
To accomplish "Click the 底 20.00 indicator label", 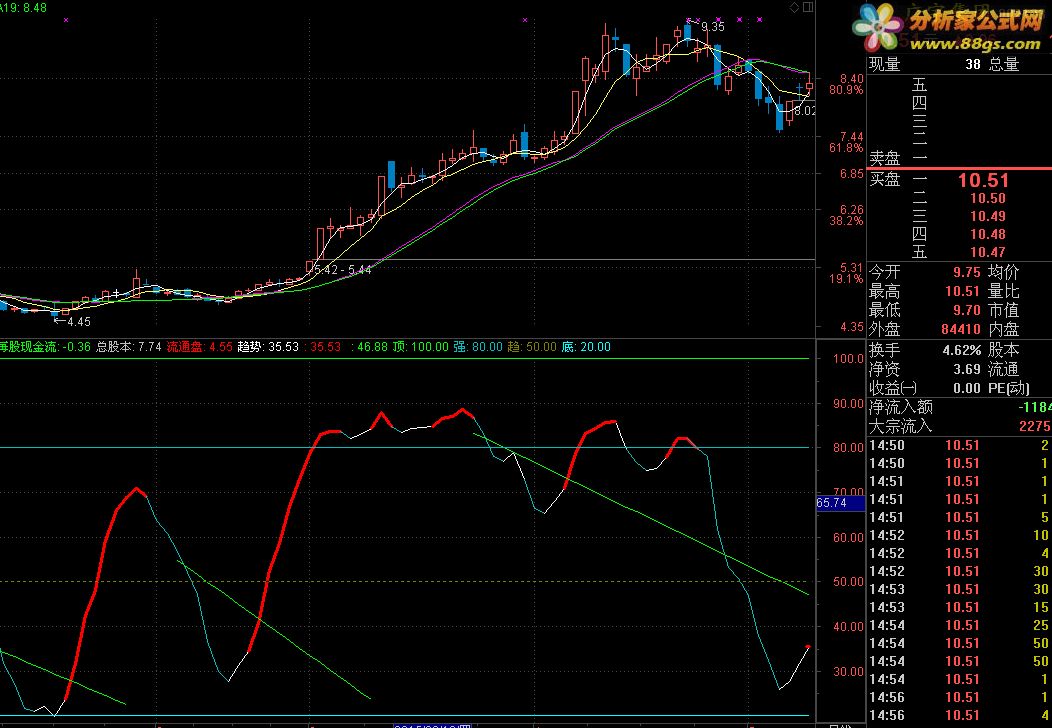I will point(586,347).
